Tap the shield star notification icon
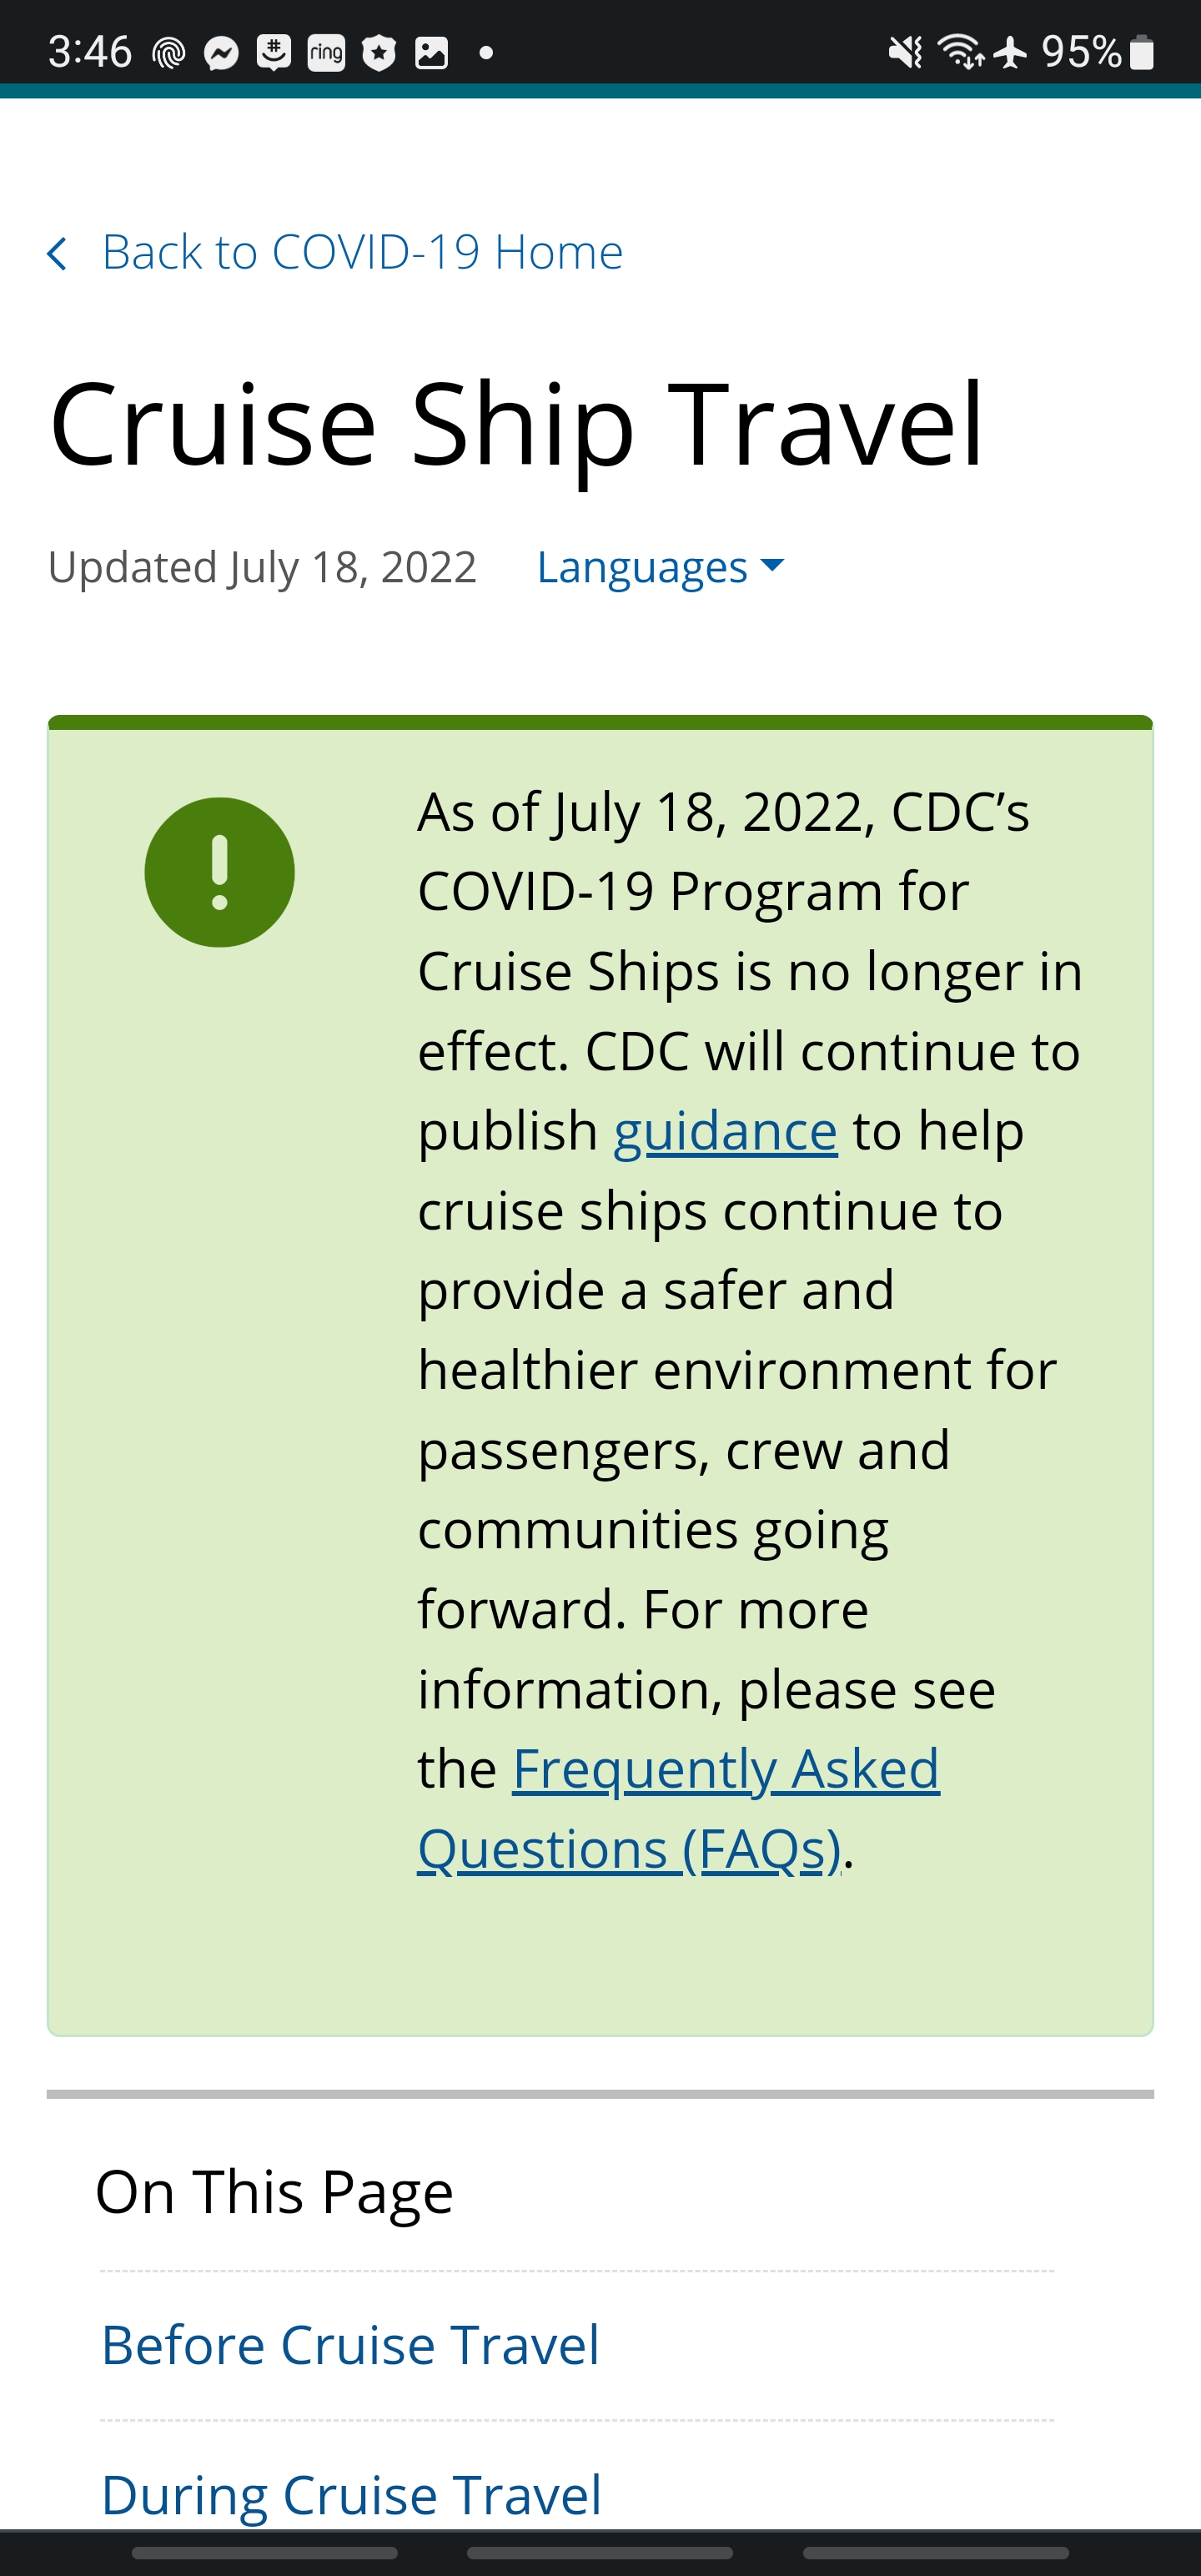Viewport: 1201px width, 2576px height. [x=379, y=52]
